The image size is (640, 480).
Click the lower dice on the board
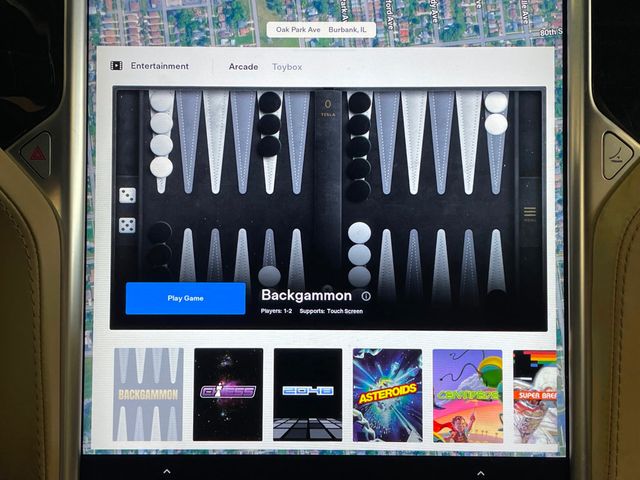click(128, 225)
